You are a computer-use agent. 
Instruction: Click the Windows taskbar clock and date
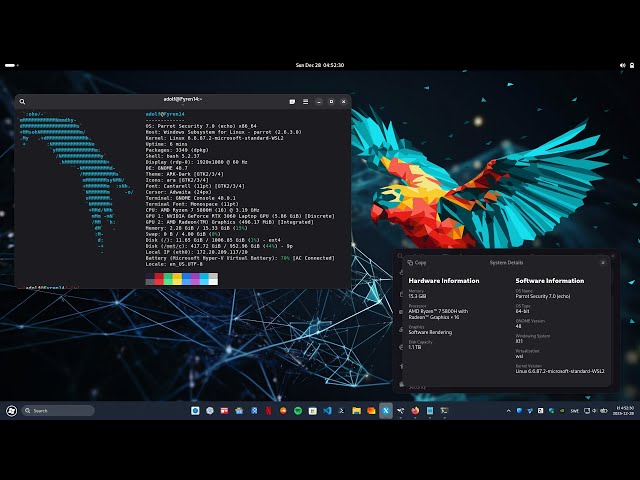[x=623, y=411]
